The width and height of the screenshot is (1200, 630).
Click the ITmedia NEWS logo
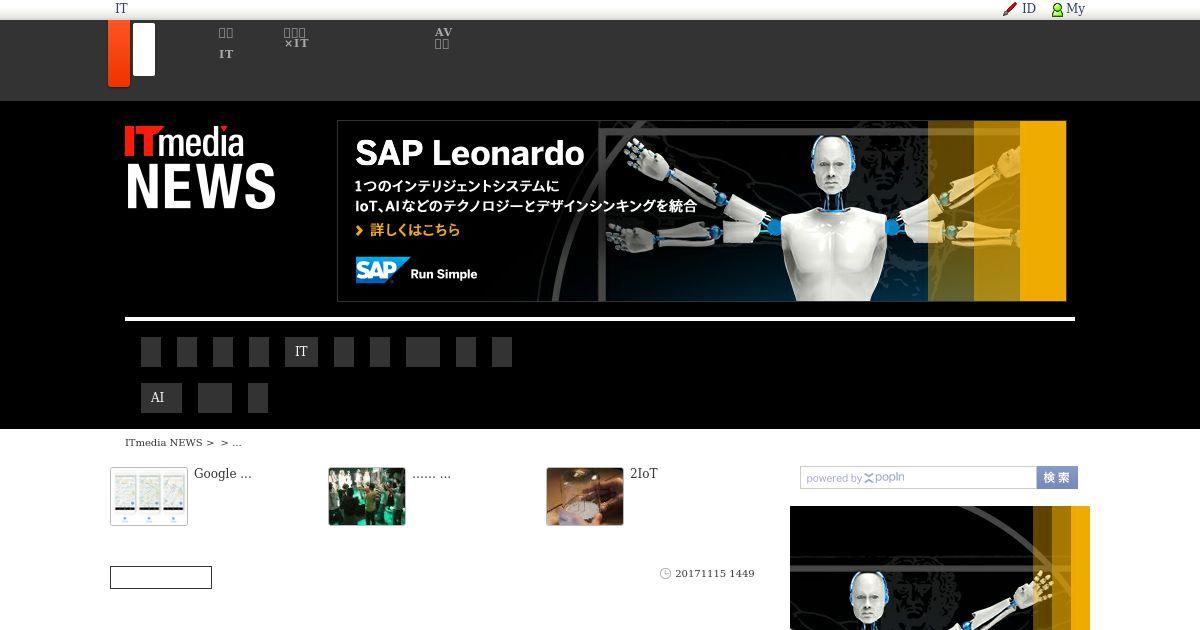200,167
